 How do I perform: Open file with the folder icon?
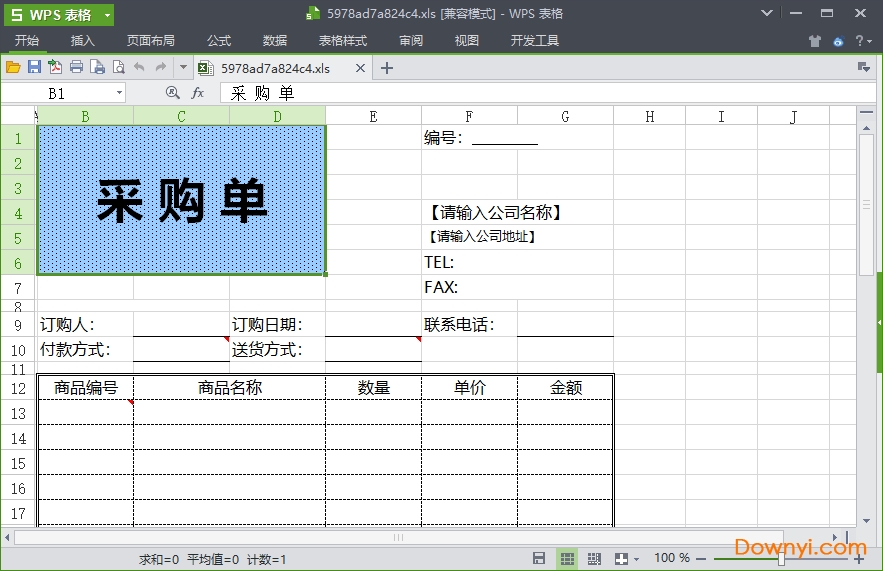click(x=13, y=68)
